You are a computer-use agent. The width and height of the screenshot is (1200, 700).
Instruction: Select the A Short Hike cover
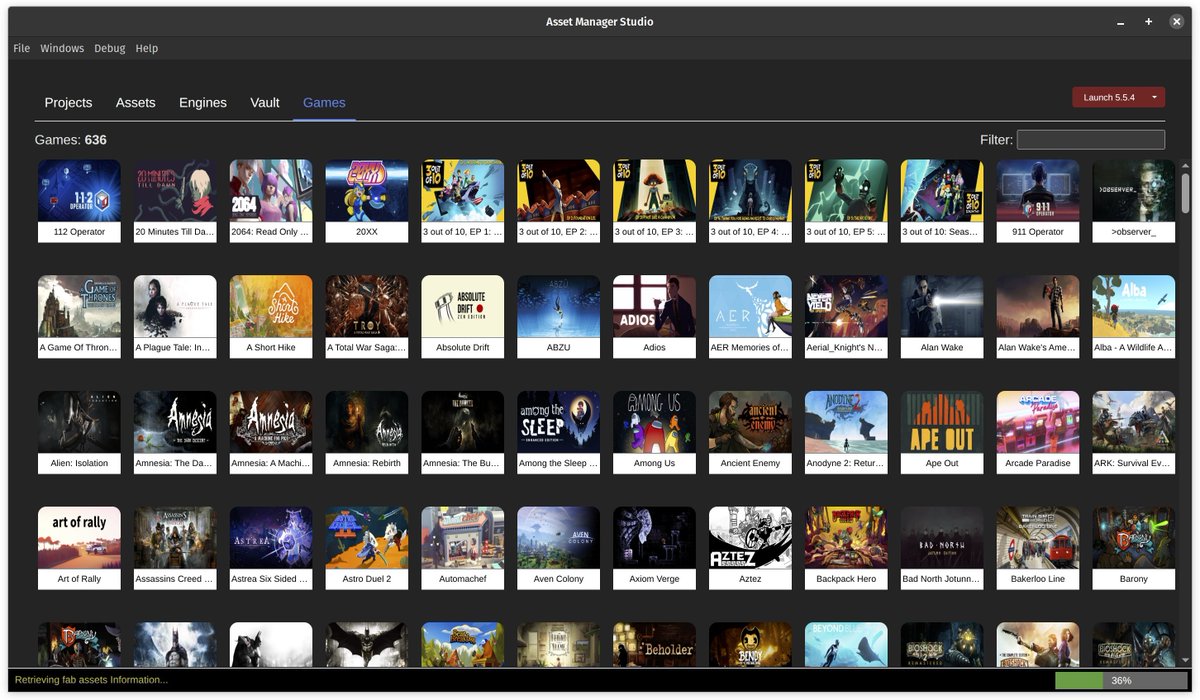coord(271,306)
